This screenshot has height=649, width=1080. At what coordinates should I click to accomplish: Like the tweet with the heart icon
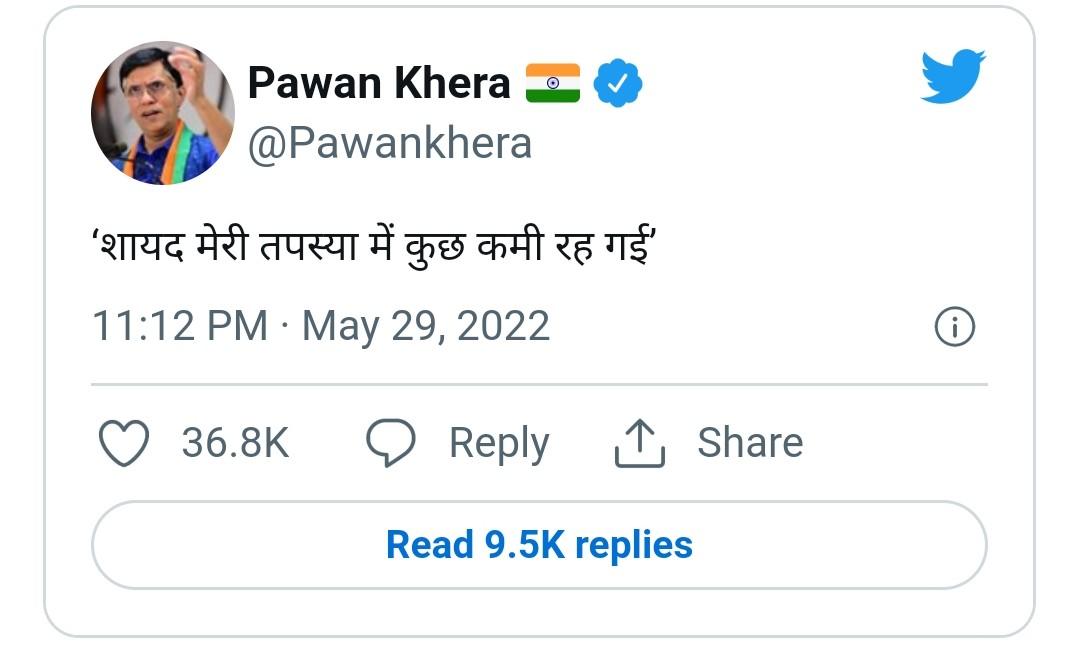coord(126,443)
